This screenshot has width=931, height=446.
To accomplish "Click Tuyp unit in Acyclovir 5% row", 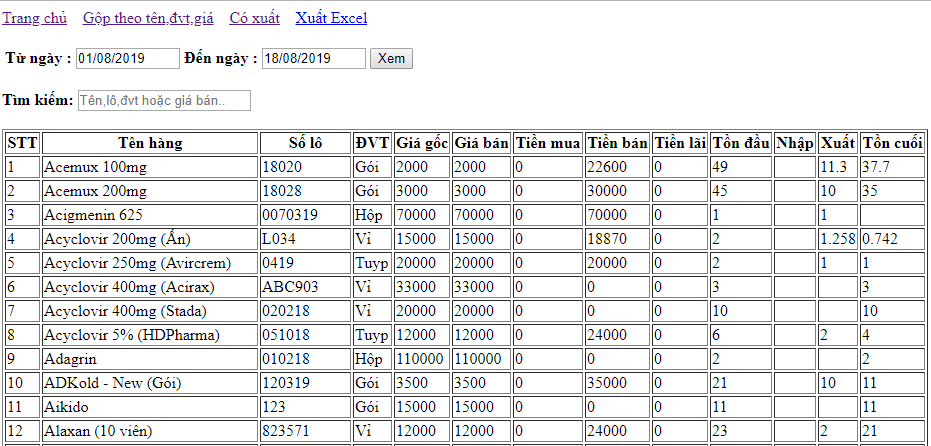I will click(372, 336).
